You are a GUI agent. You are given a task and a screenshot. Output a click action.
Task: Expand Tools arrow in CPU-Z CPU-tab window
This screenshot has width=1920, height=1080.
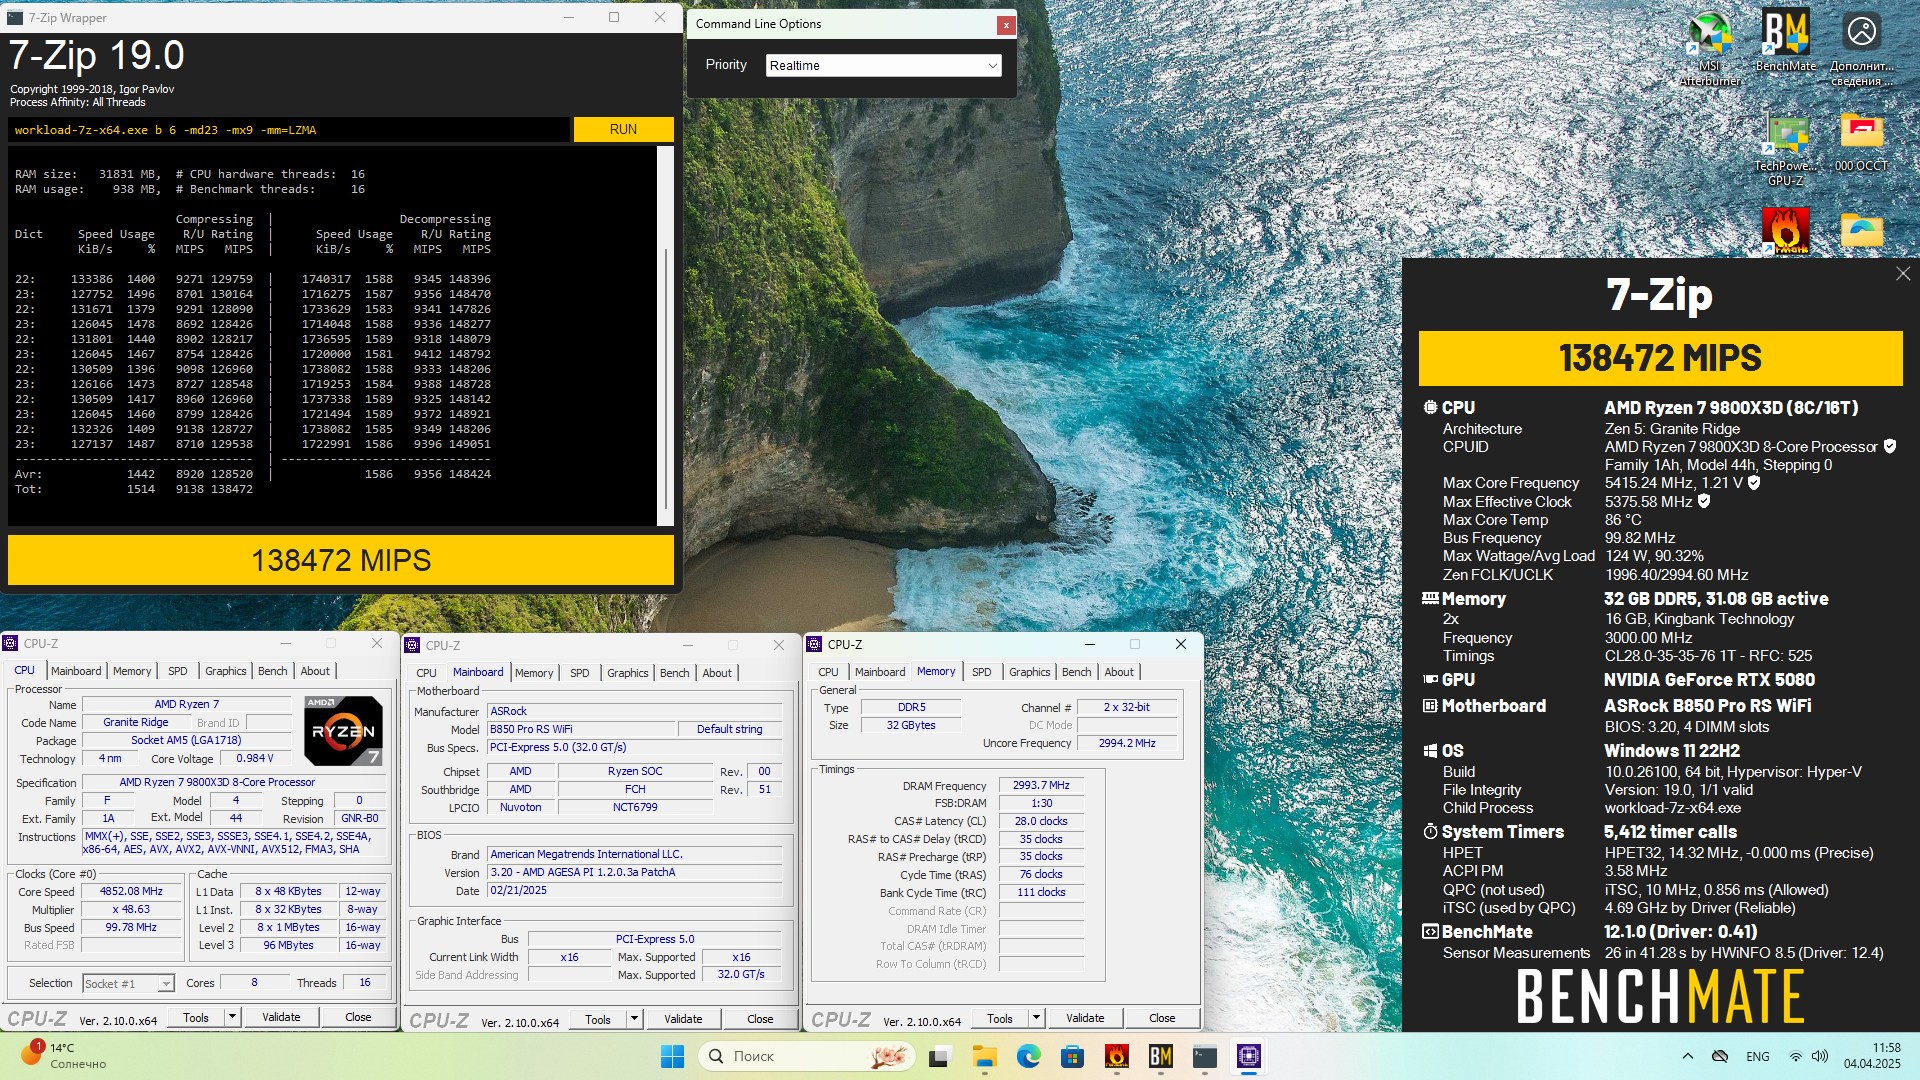tap(232, 1017)
